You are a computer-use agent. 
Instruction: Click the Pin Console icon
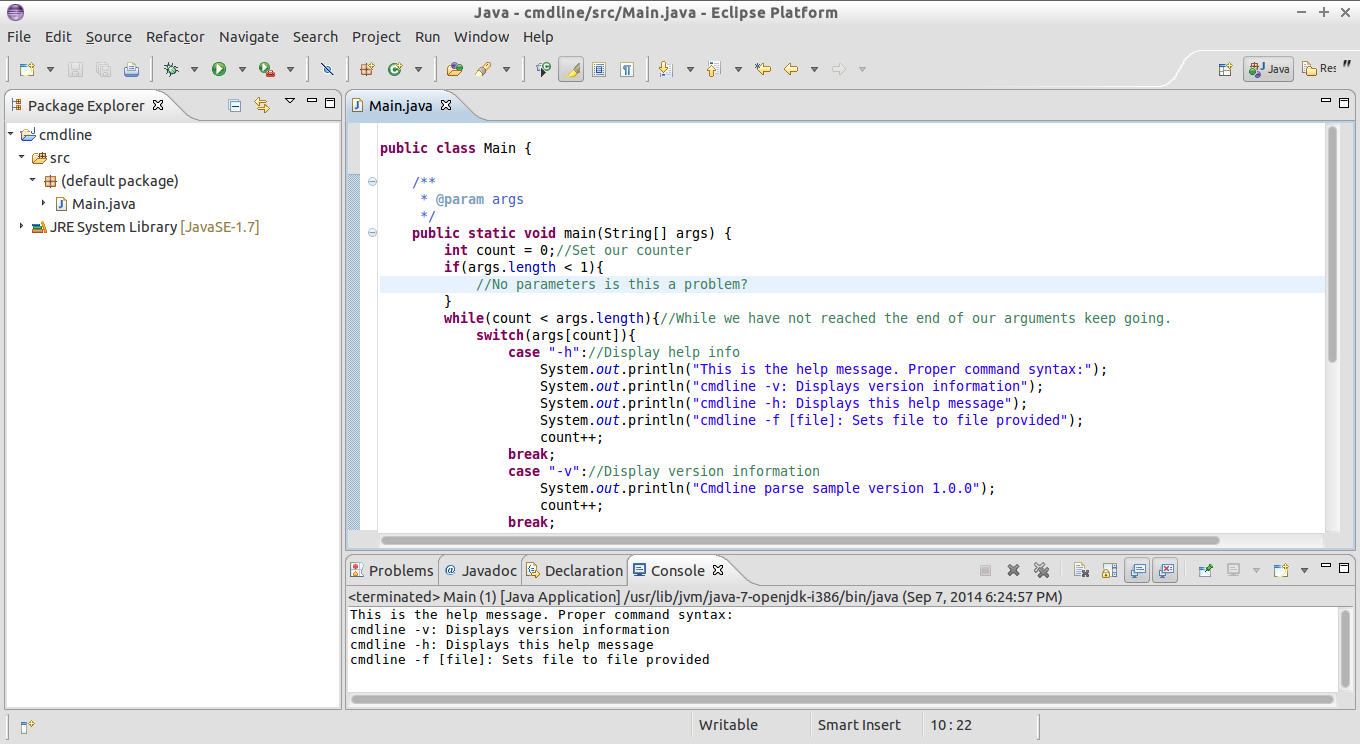pyautogui.click(x=1206, y=570)
